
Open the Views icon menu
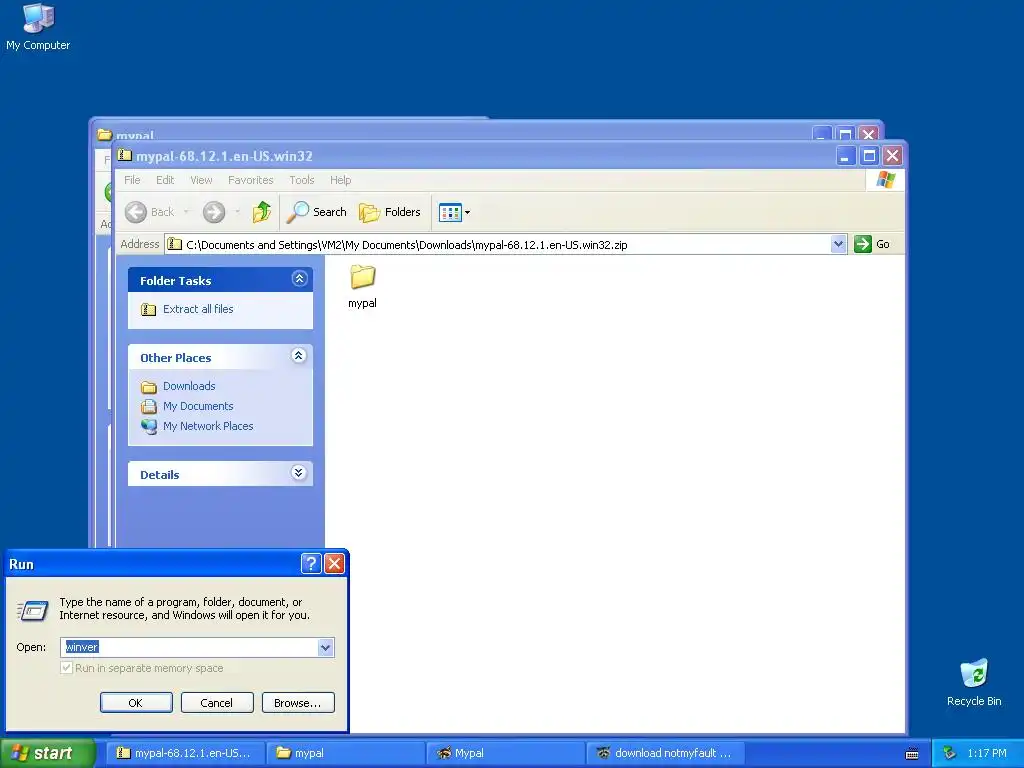455,212
